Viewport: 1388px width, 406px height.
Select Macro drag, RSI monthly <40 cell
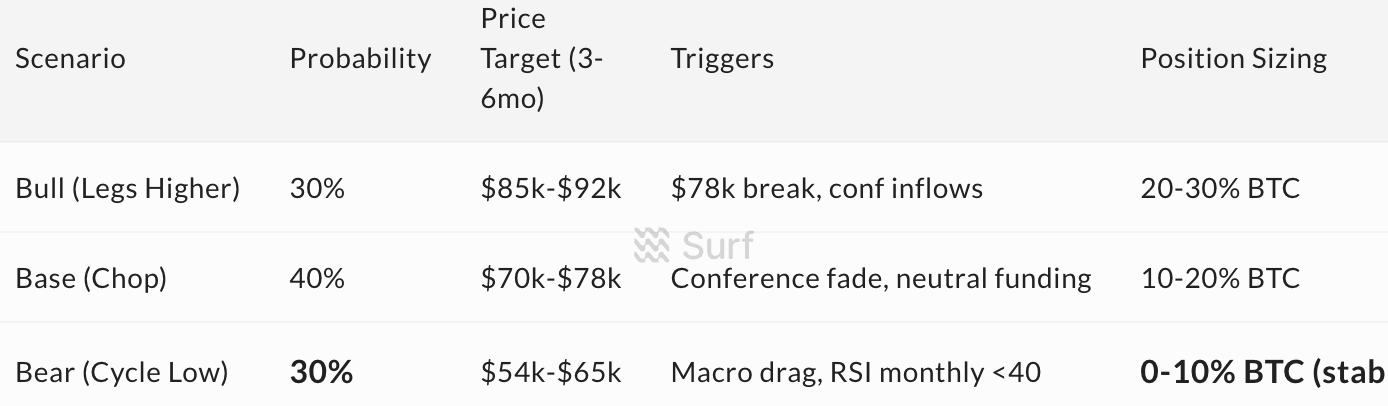856,373
